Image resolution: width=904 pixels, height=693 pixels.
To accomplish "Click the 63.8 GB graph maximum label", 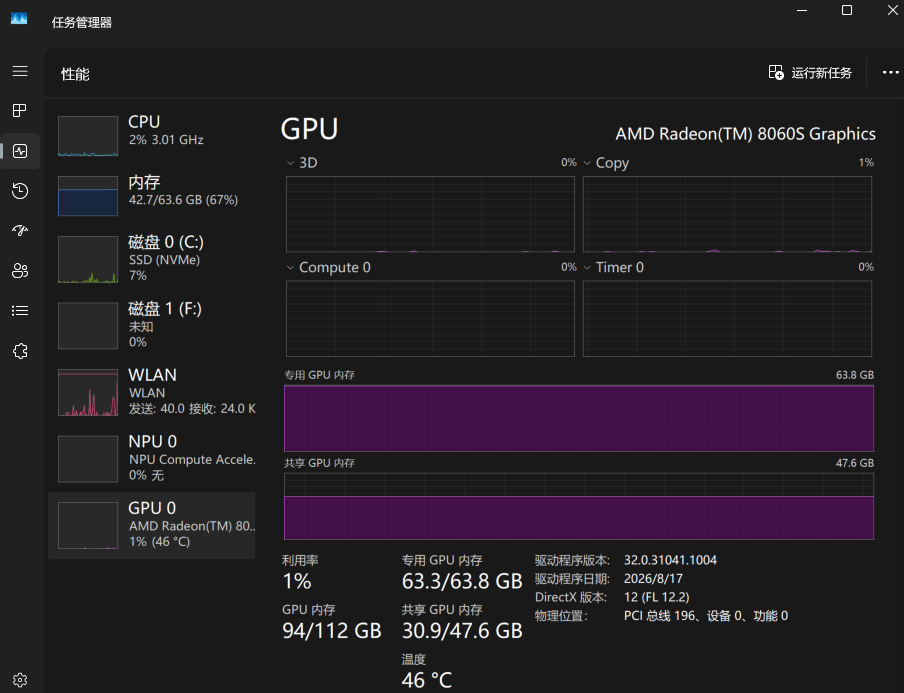I will 855,375.
